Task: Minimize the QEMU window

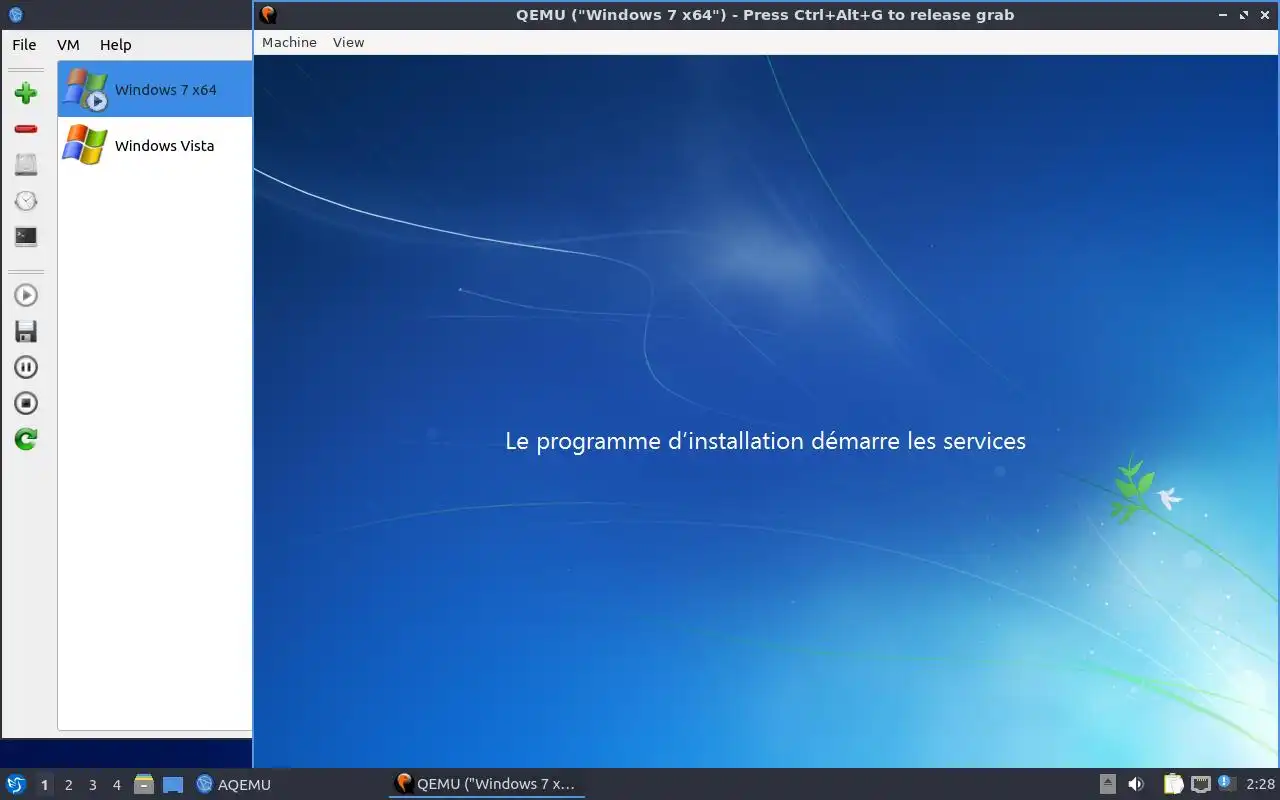Action: [1224, 15]
